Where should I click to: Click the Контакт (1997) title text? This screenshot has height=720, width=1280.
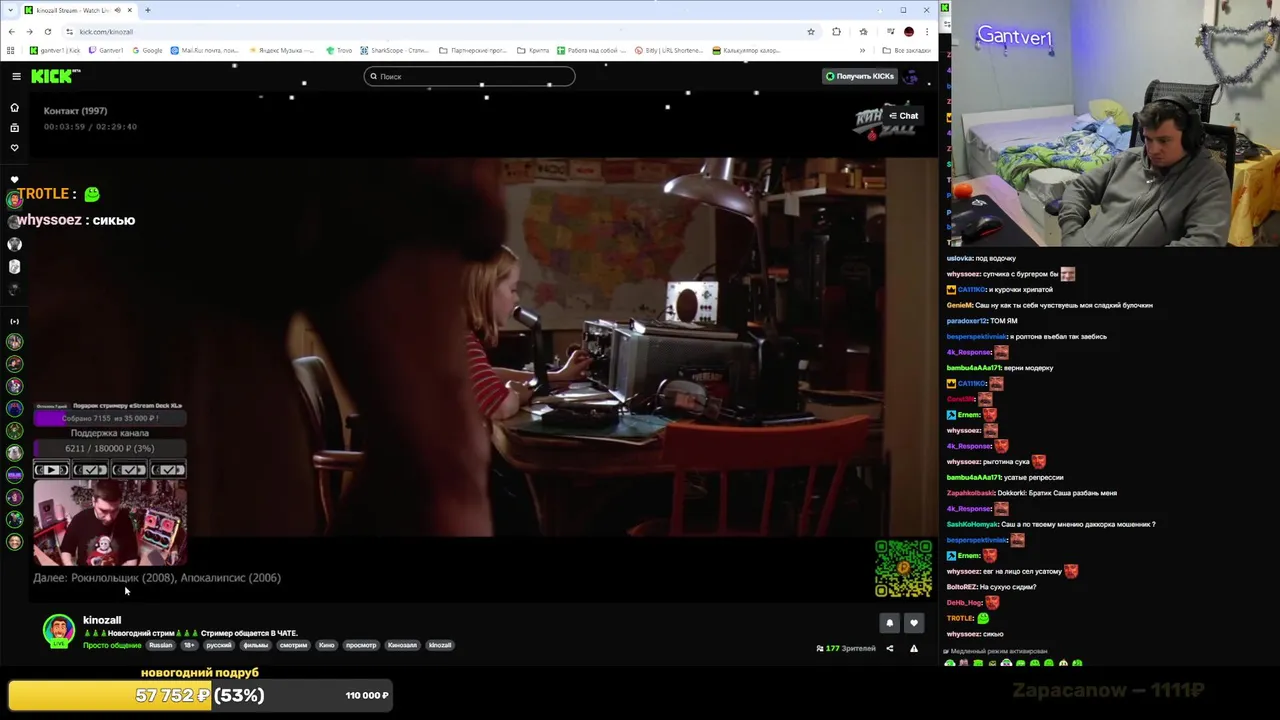pos(75,110)
